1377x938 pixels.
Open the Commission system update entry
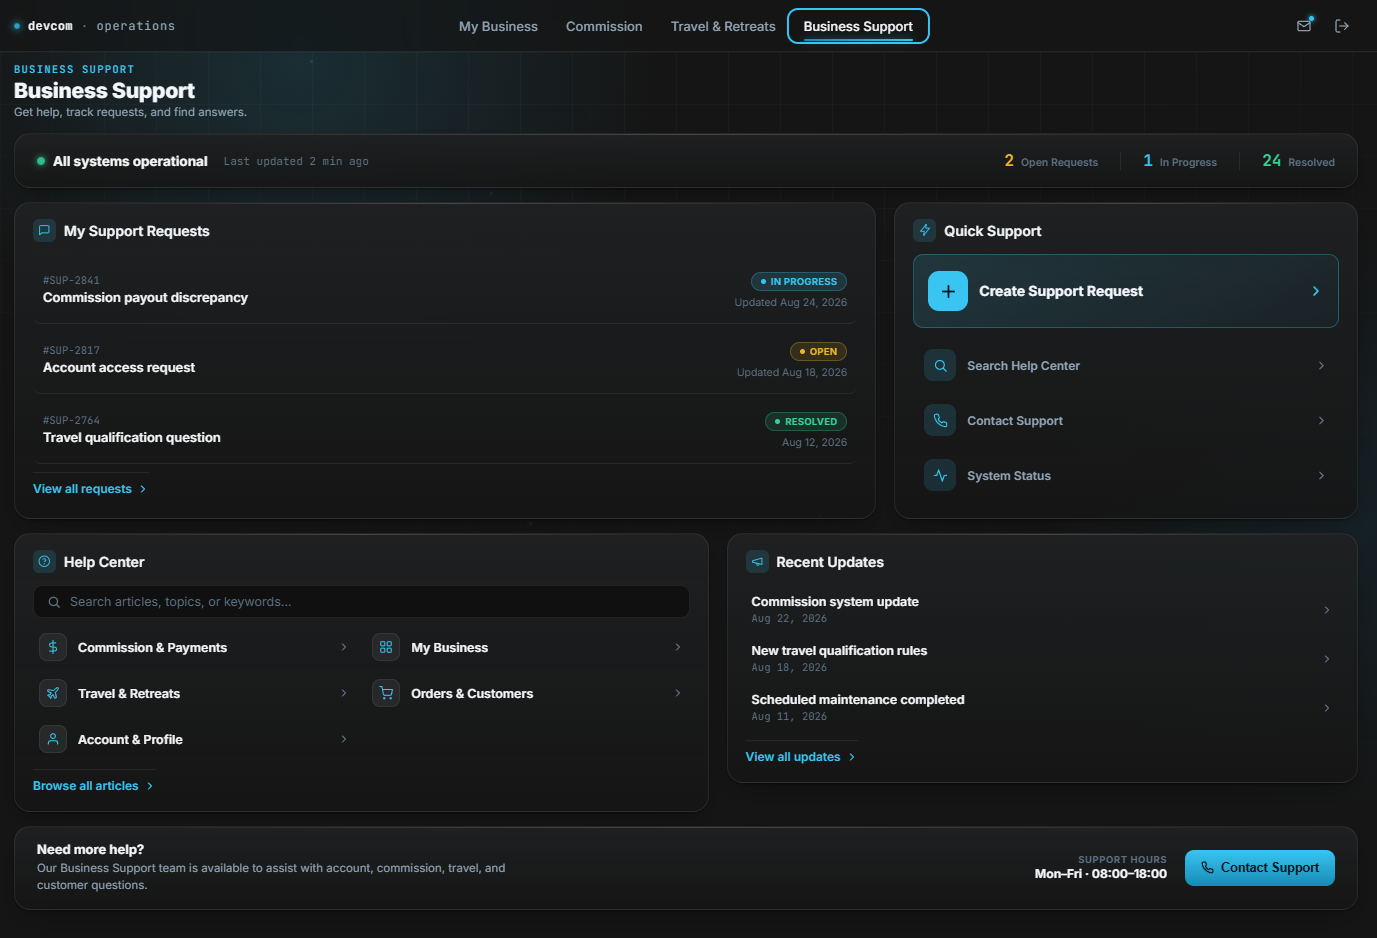point(1042,610)
